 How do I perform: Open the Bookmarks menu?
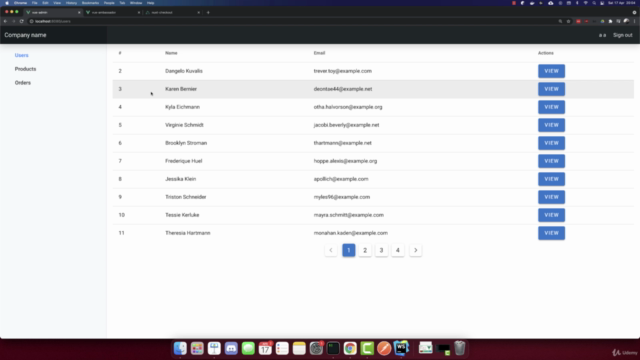(90, 3)
